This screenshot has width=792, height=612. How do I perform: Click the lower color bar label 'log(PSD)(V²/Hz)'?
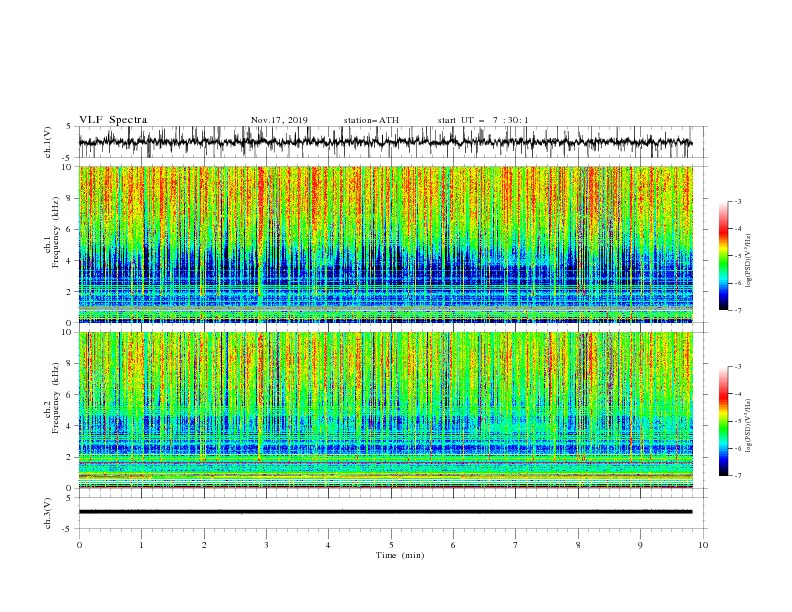tap(749, 425)
